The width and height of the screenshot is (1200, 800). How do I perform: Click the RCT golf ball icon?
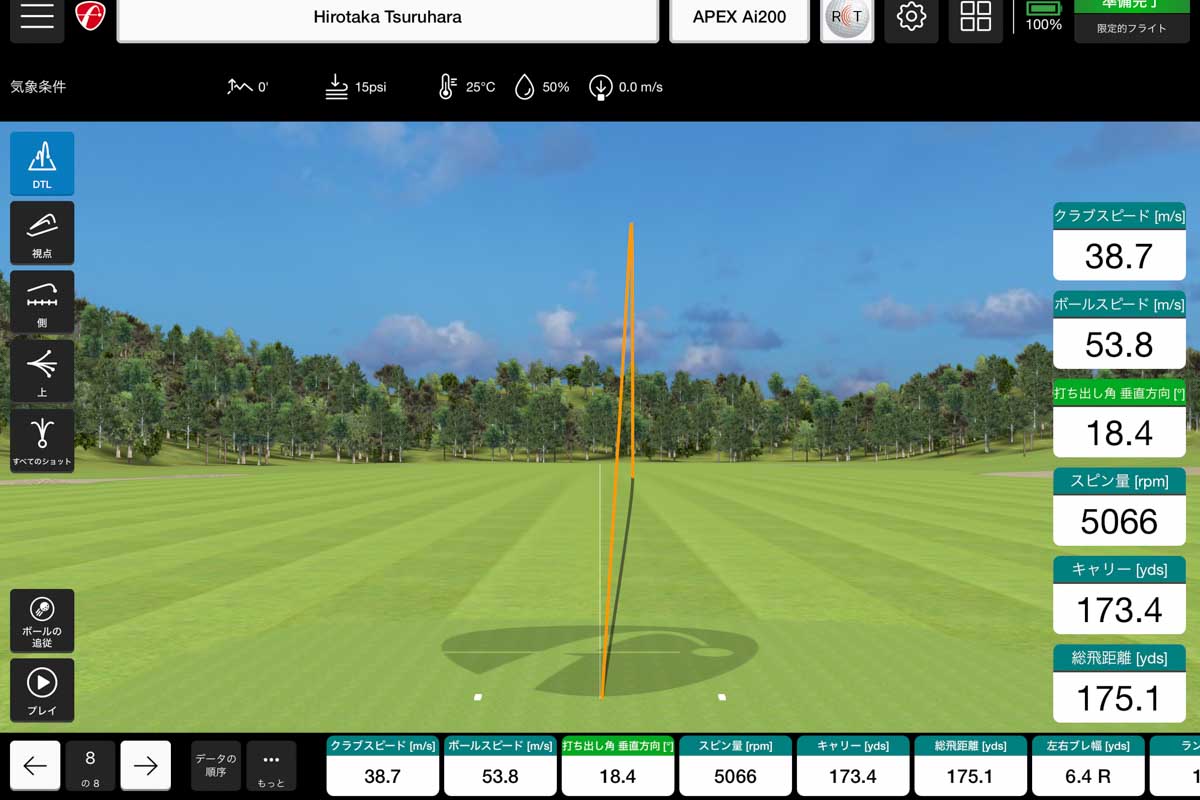click(847, 19)
